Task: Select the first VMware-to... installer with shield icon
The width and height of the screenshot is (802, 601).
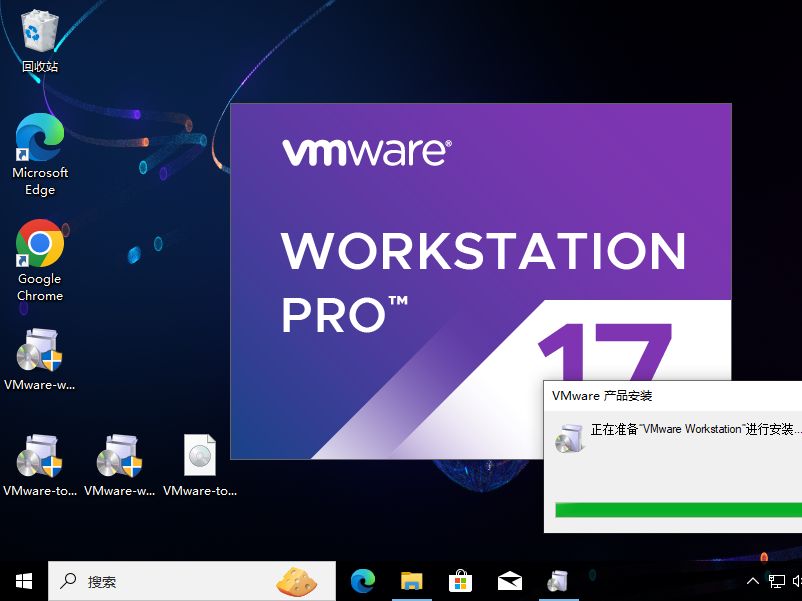Action: [x=40, y=465]
